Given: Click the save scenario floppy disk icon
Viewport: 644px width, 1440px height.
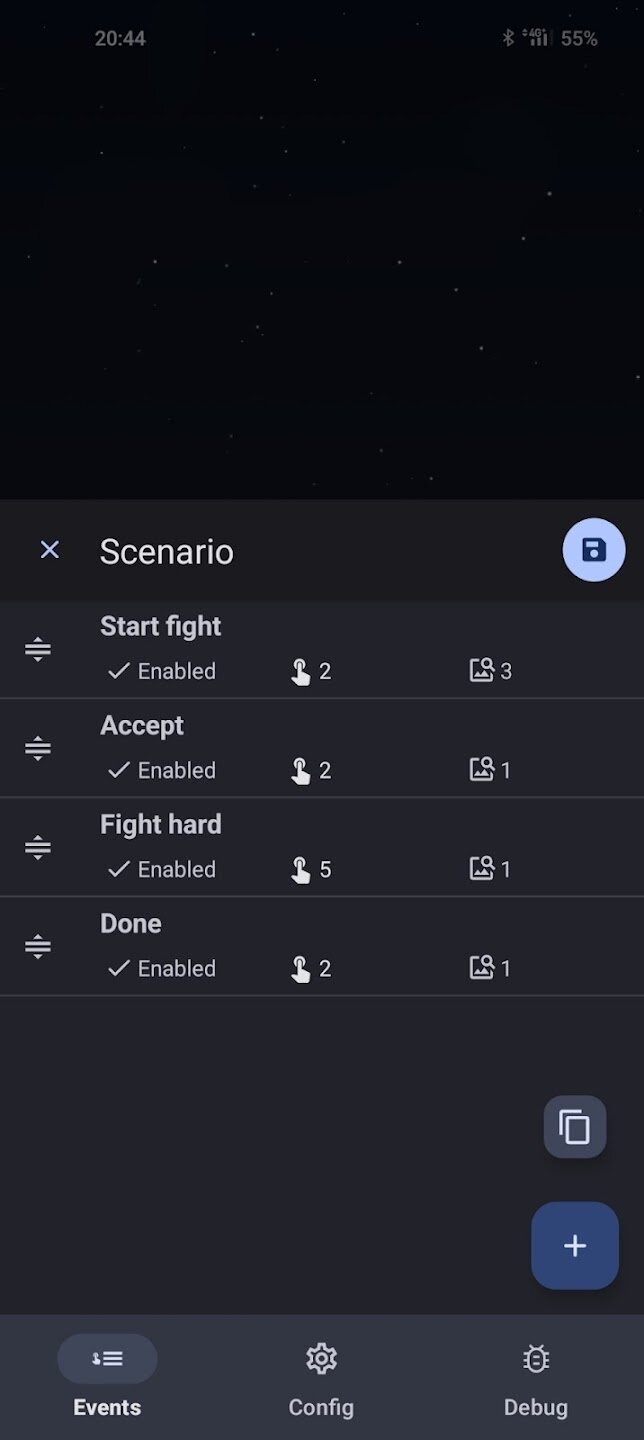Looking at the screenshot, I should pos(594,550).
